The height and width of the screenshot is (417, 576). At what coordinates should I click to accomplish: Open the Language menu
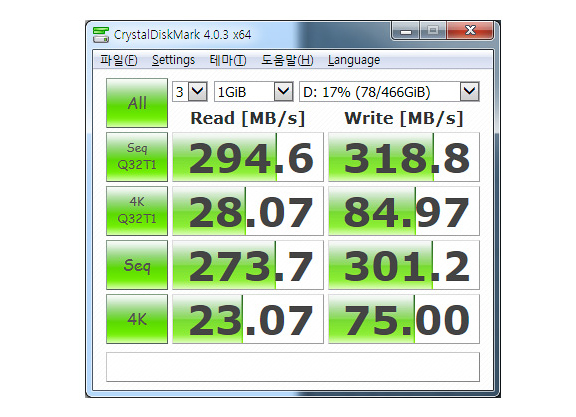pos(354,60)
